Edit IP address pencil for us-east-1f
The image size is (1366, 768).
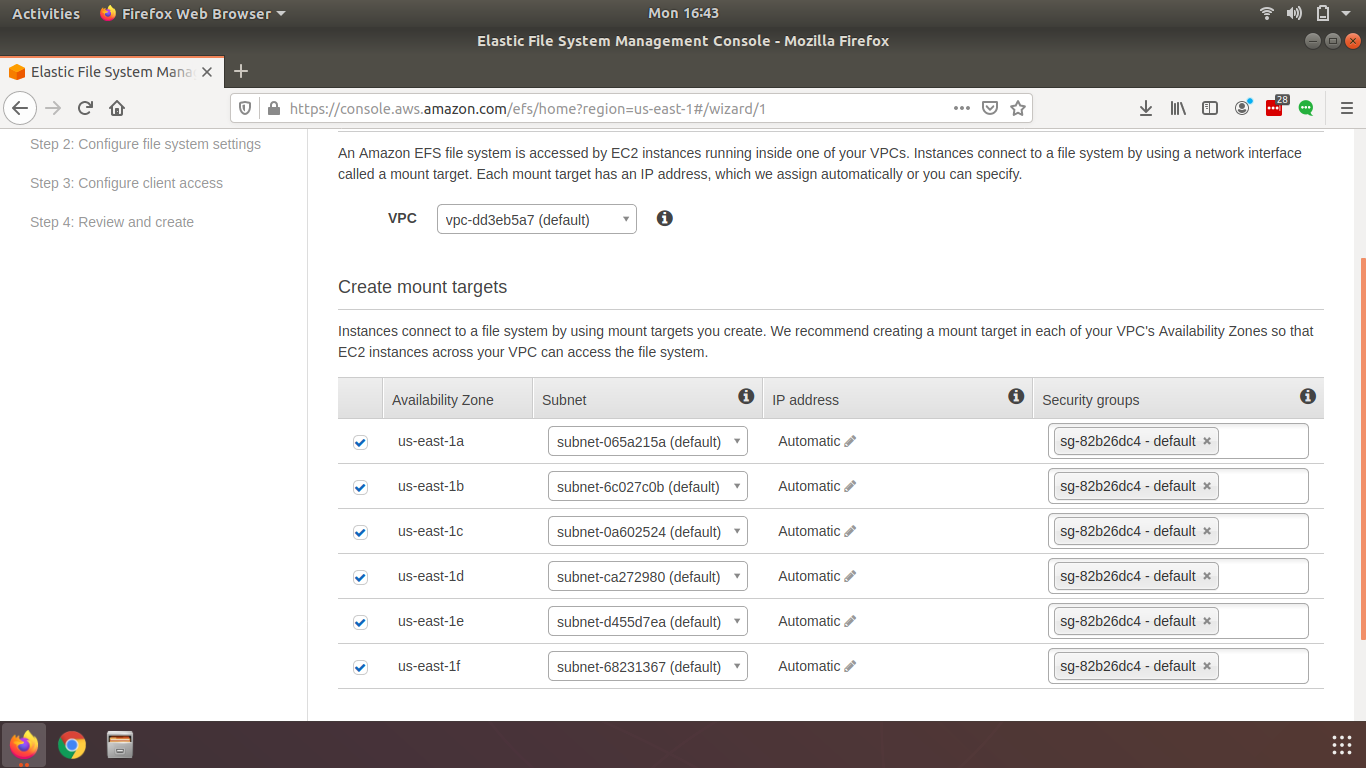[850, 666]
